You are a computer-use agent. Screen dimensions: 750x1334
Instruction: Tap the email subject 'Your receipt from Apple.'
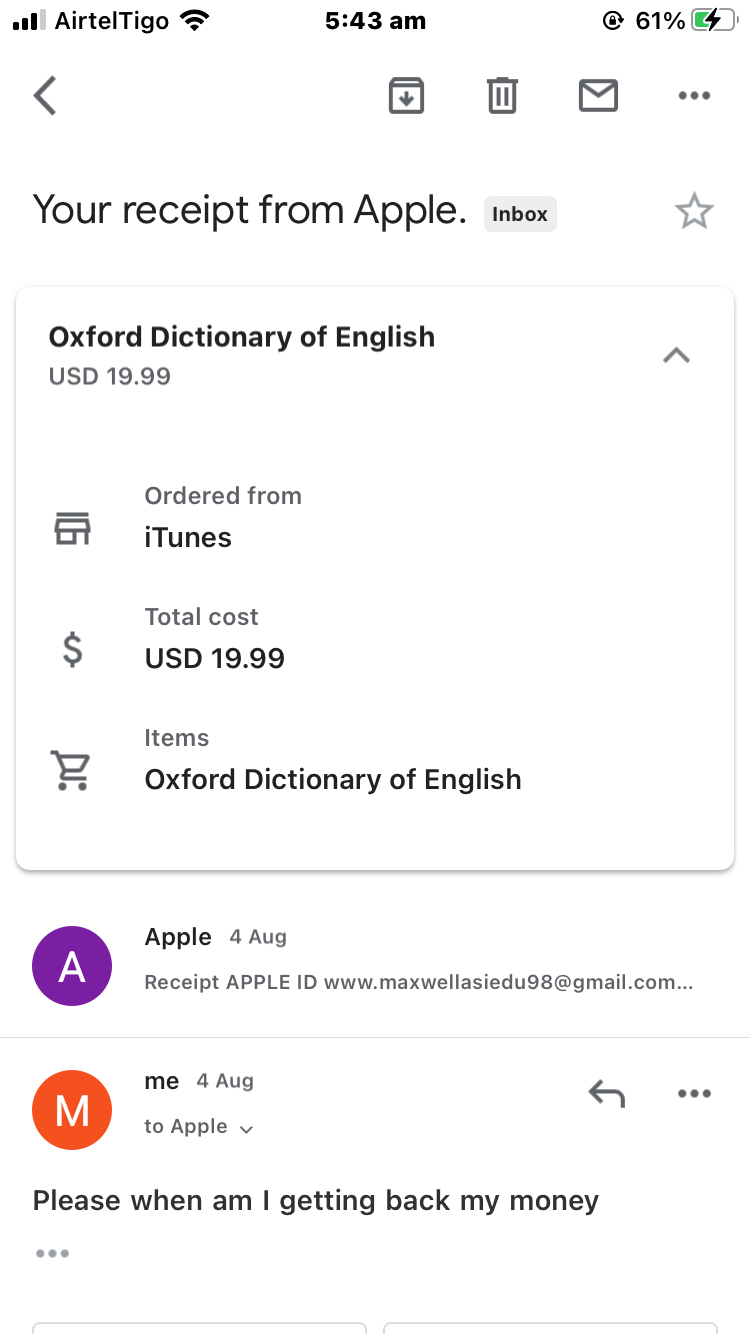(250, 211)
